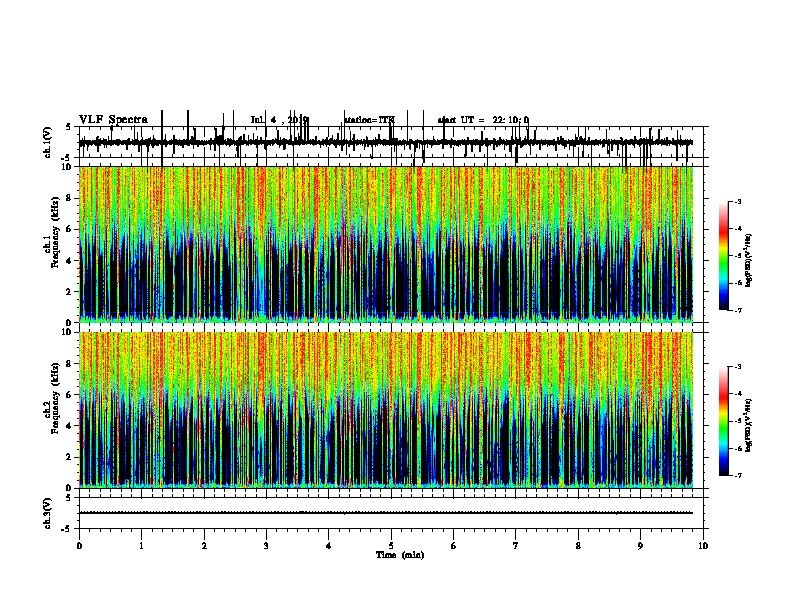This screenshot has width=792, height=612.
Task: Click tick label 7 on Time axis
Action: (x=516, y=546)
